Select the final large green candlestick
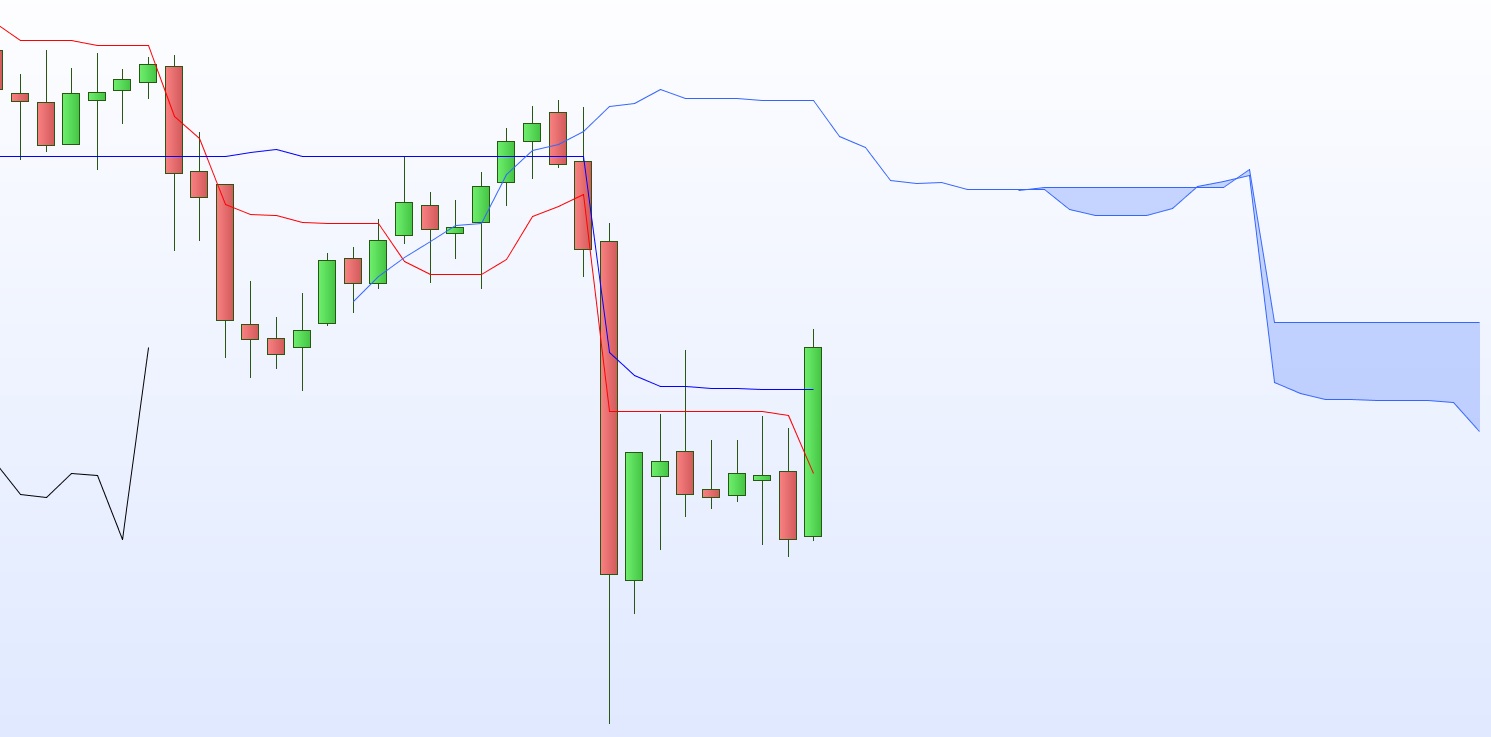This screenshot has height=737, width=1491. pos(813,441)
